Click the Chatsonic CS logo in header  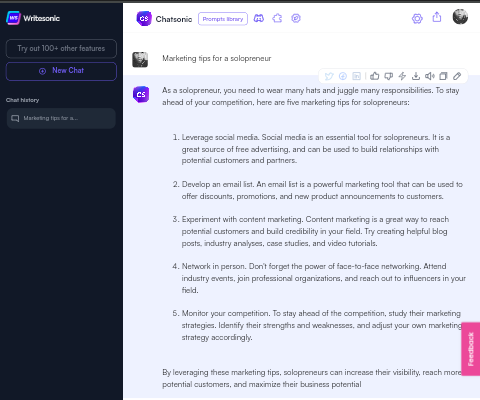tap(144, 19)
